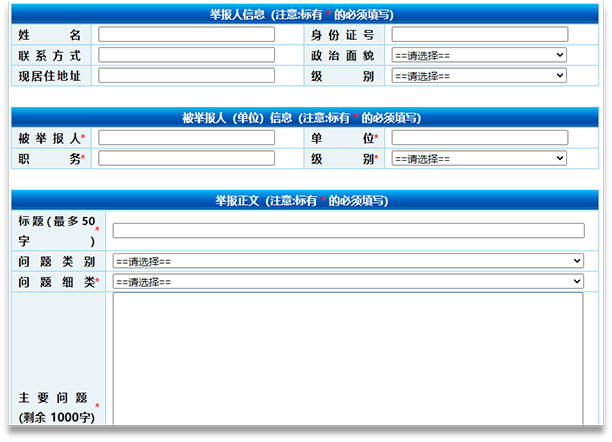Click the 问题类别 label

coord(57,261)
